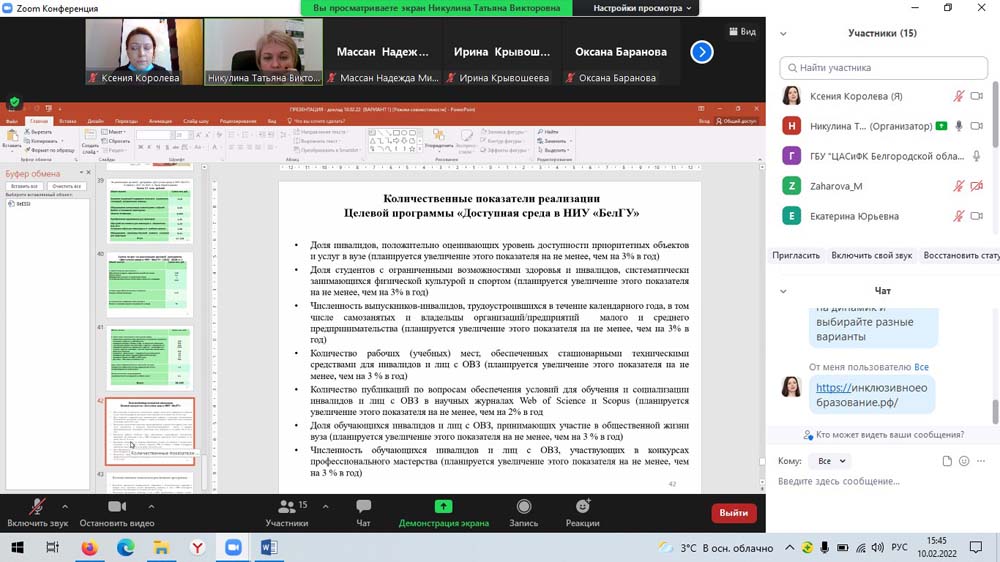
Task: Click the Вставить paste icon in PowerPoint
Action: (x=11, y=138)
